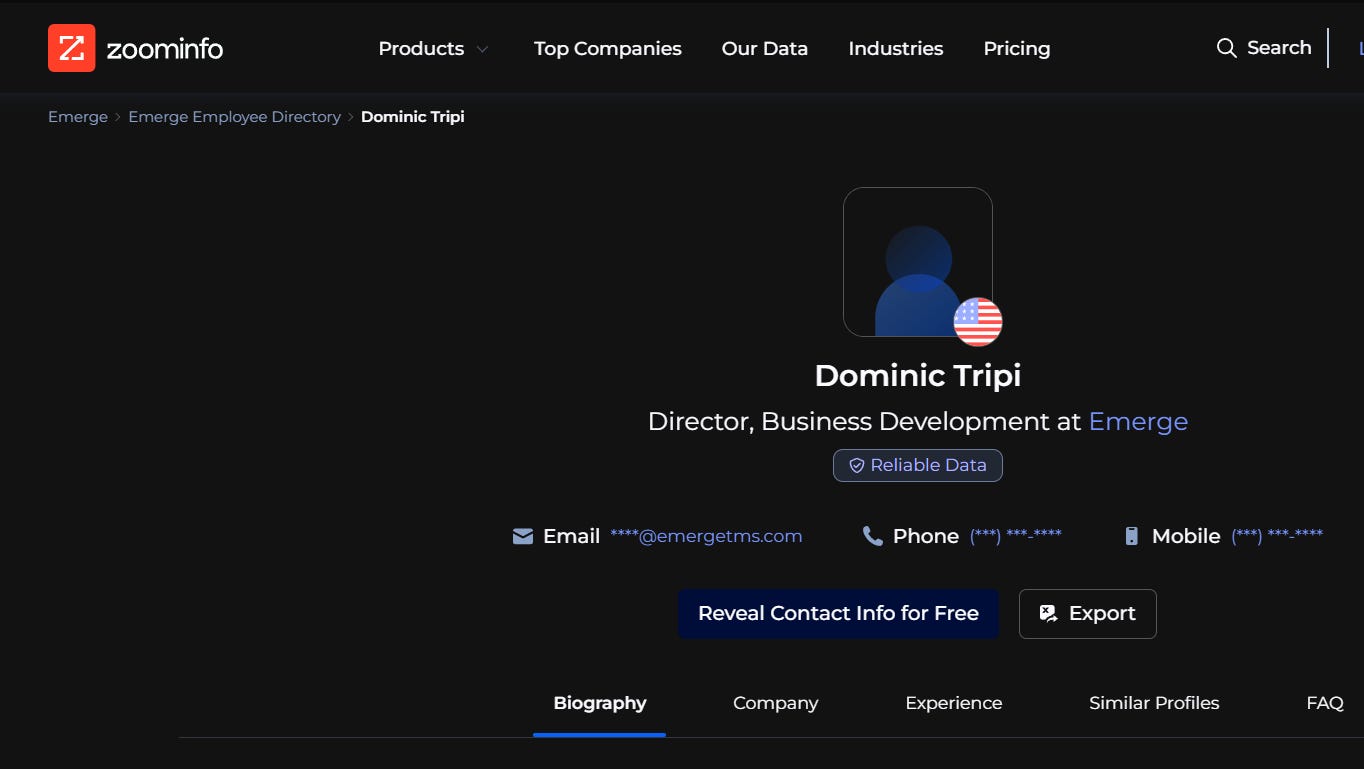This screenshot has width=1364, height=769.
Task: Click the email envelope icon
Action: point(523,536)
